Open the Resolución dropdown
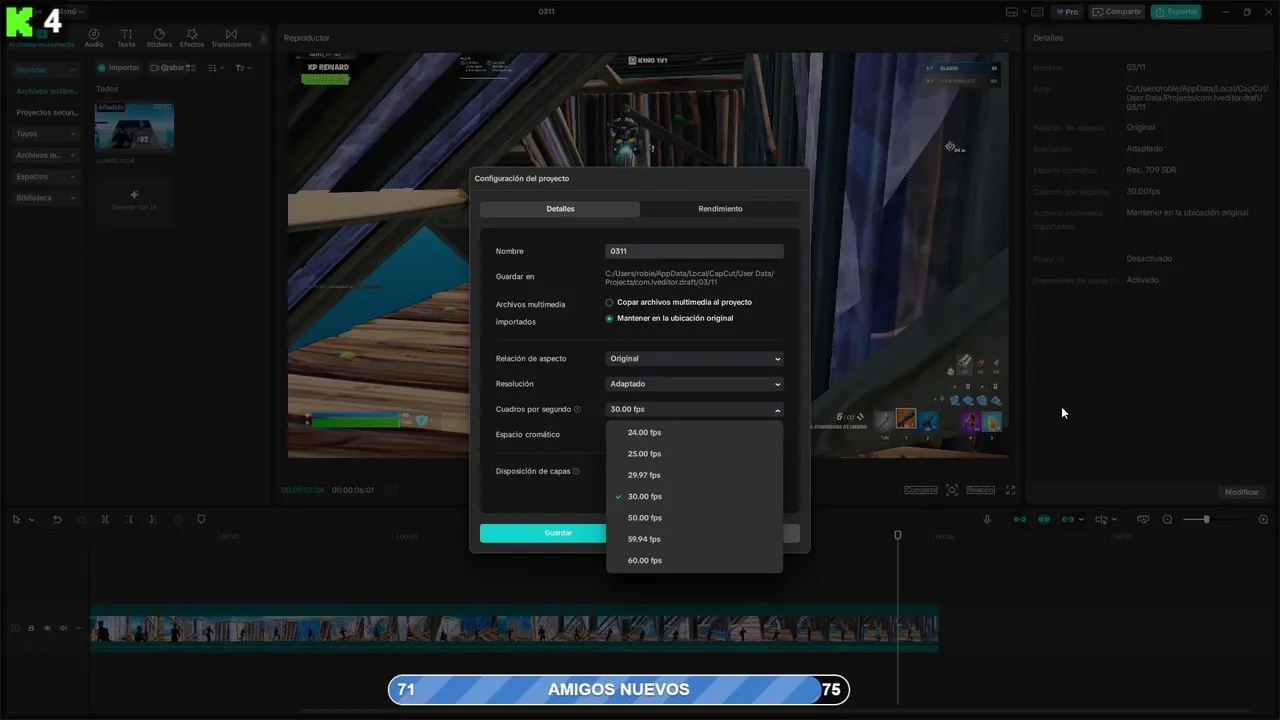Image resolution: width=1280 pixels, height=720 pixels. click(x=694, y=384)
